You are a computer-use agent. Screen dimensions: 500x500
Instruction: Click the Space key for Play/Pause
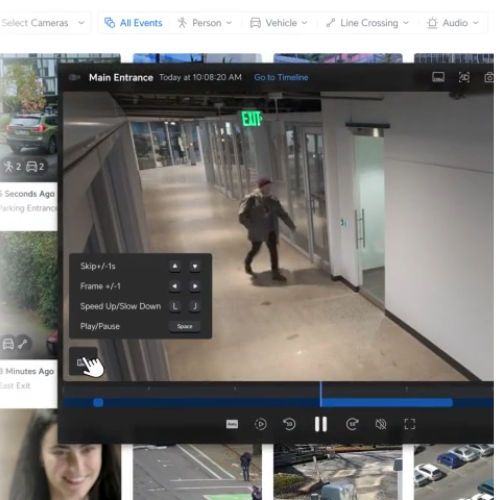pyautogui.click(x=185, y=326)
